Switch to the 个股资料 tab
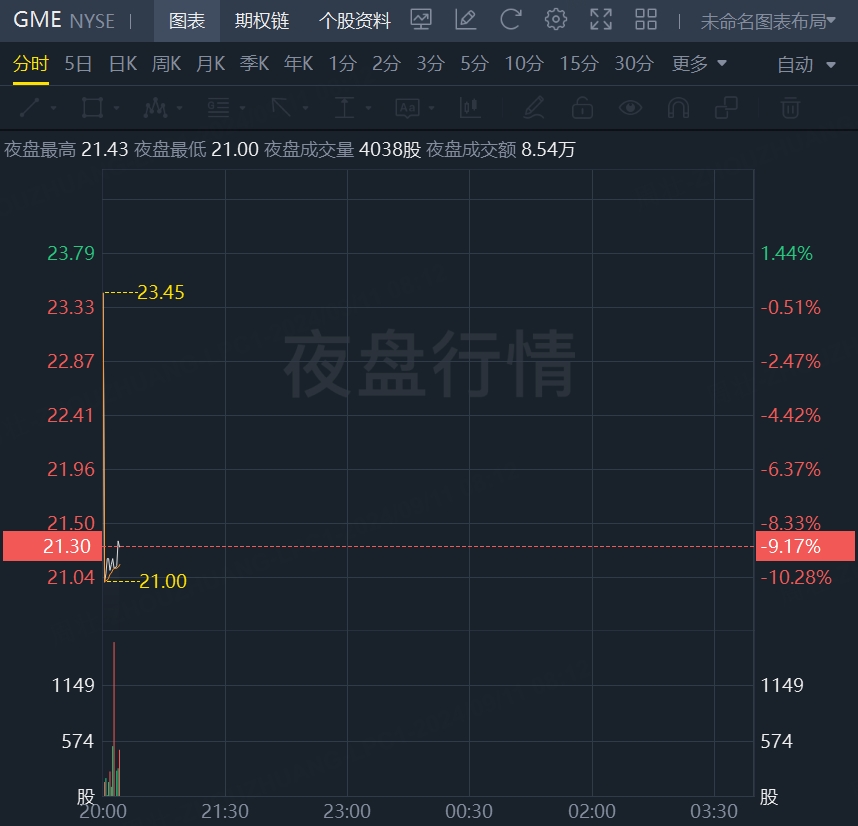 (354, 21)
